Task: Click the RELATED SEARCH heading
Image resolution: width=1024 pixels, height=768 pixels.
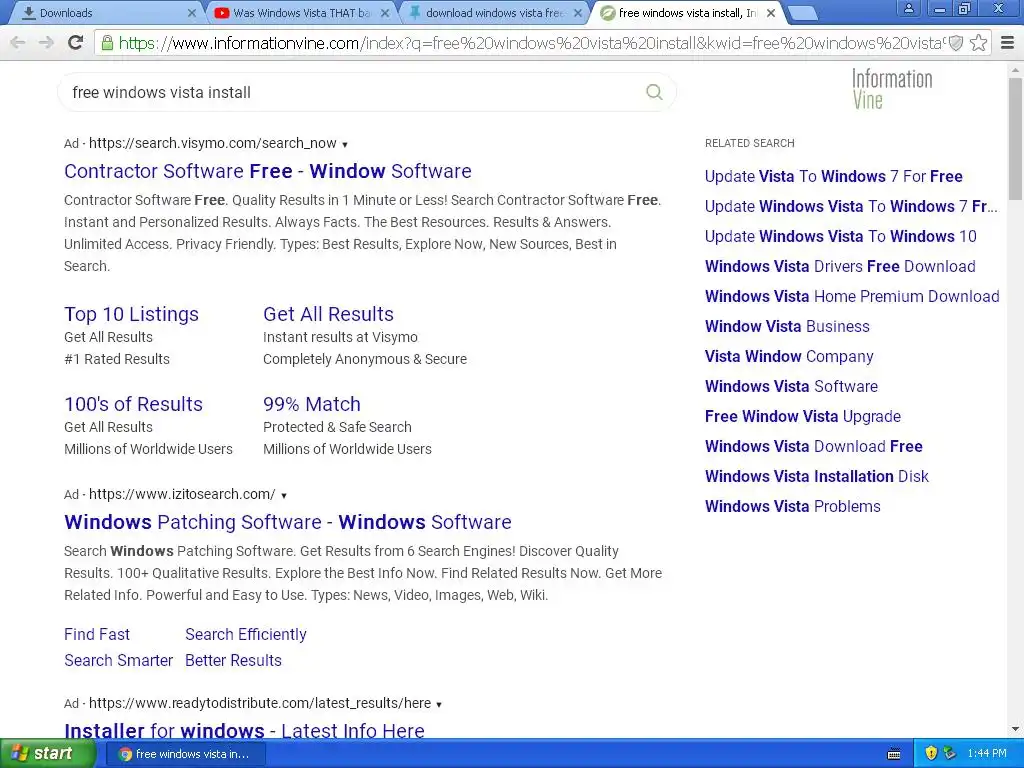Action: 750,143
